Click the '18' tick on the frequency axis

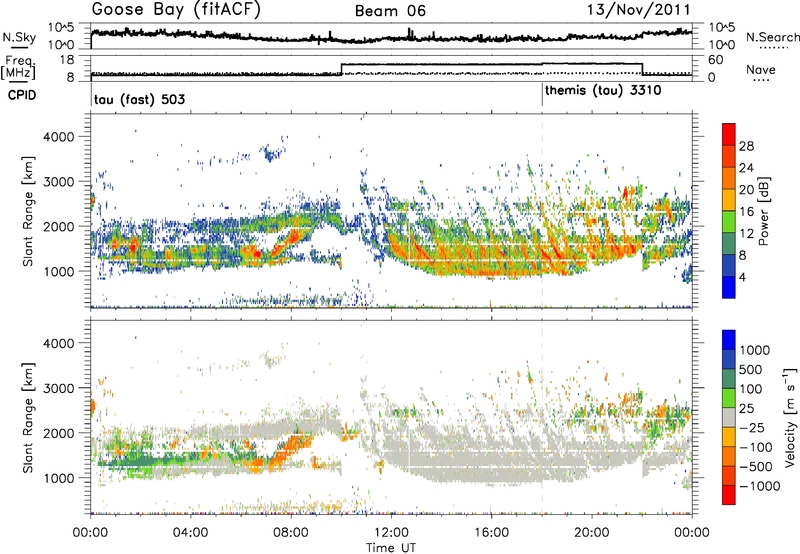pos(66,60)
